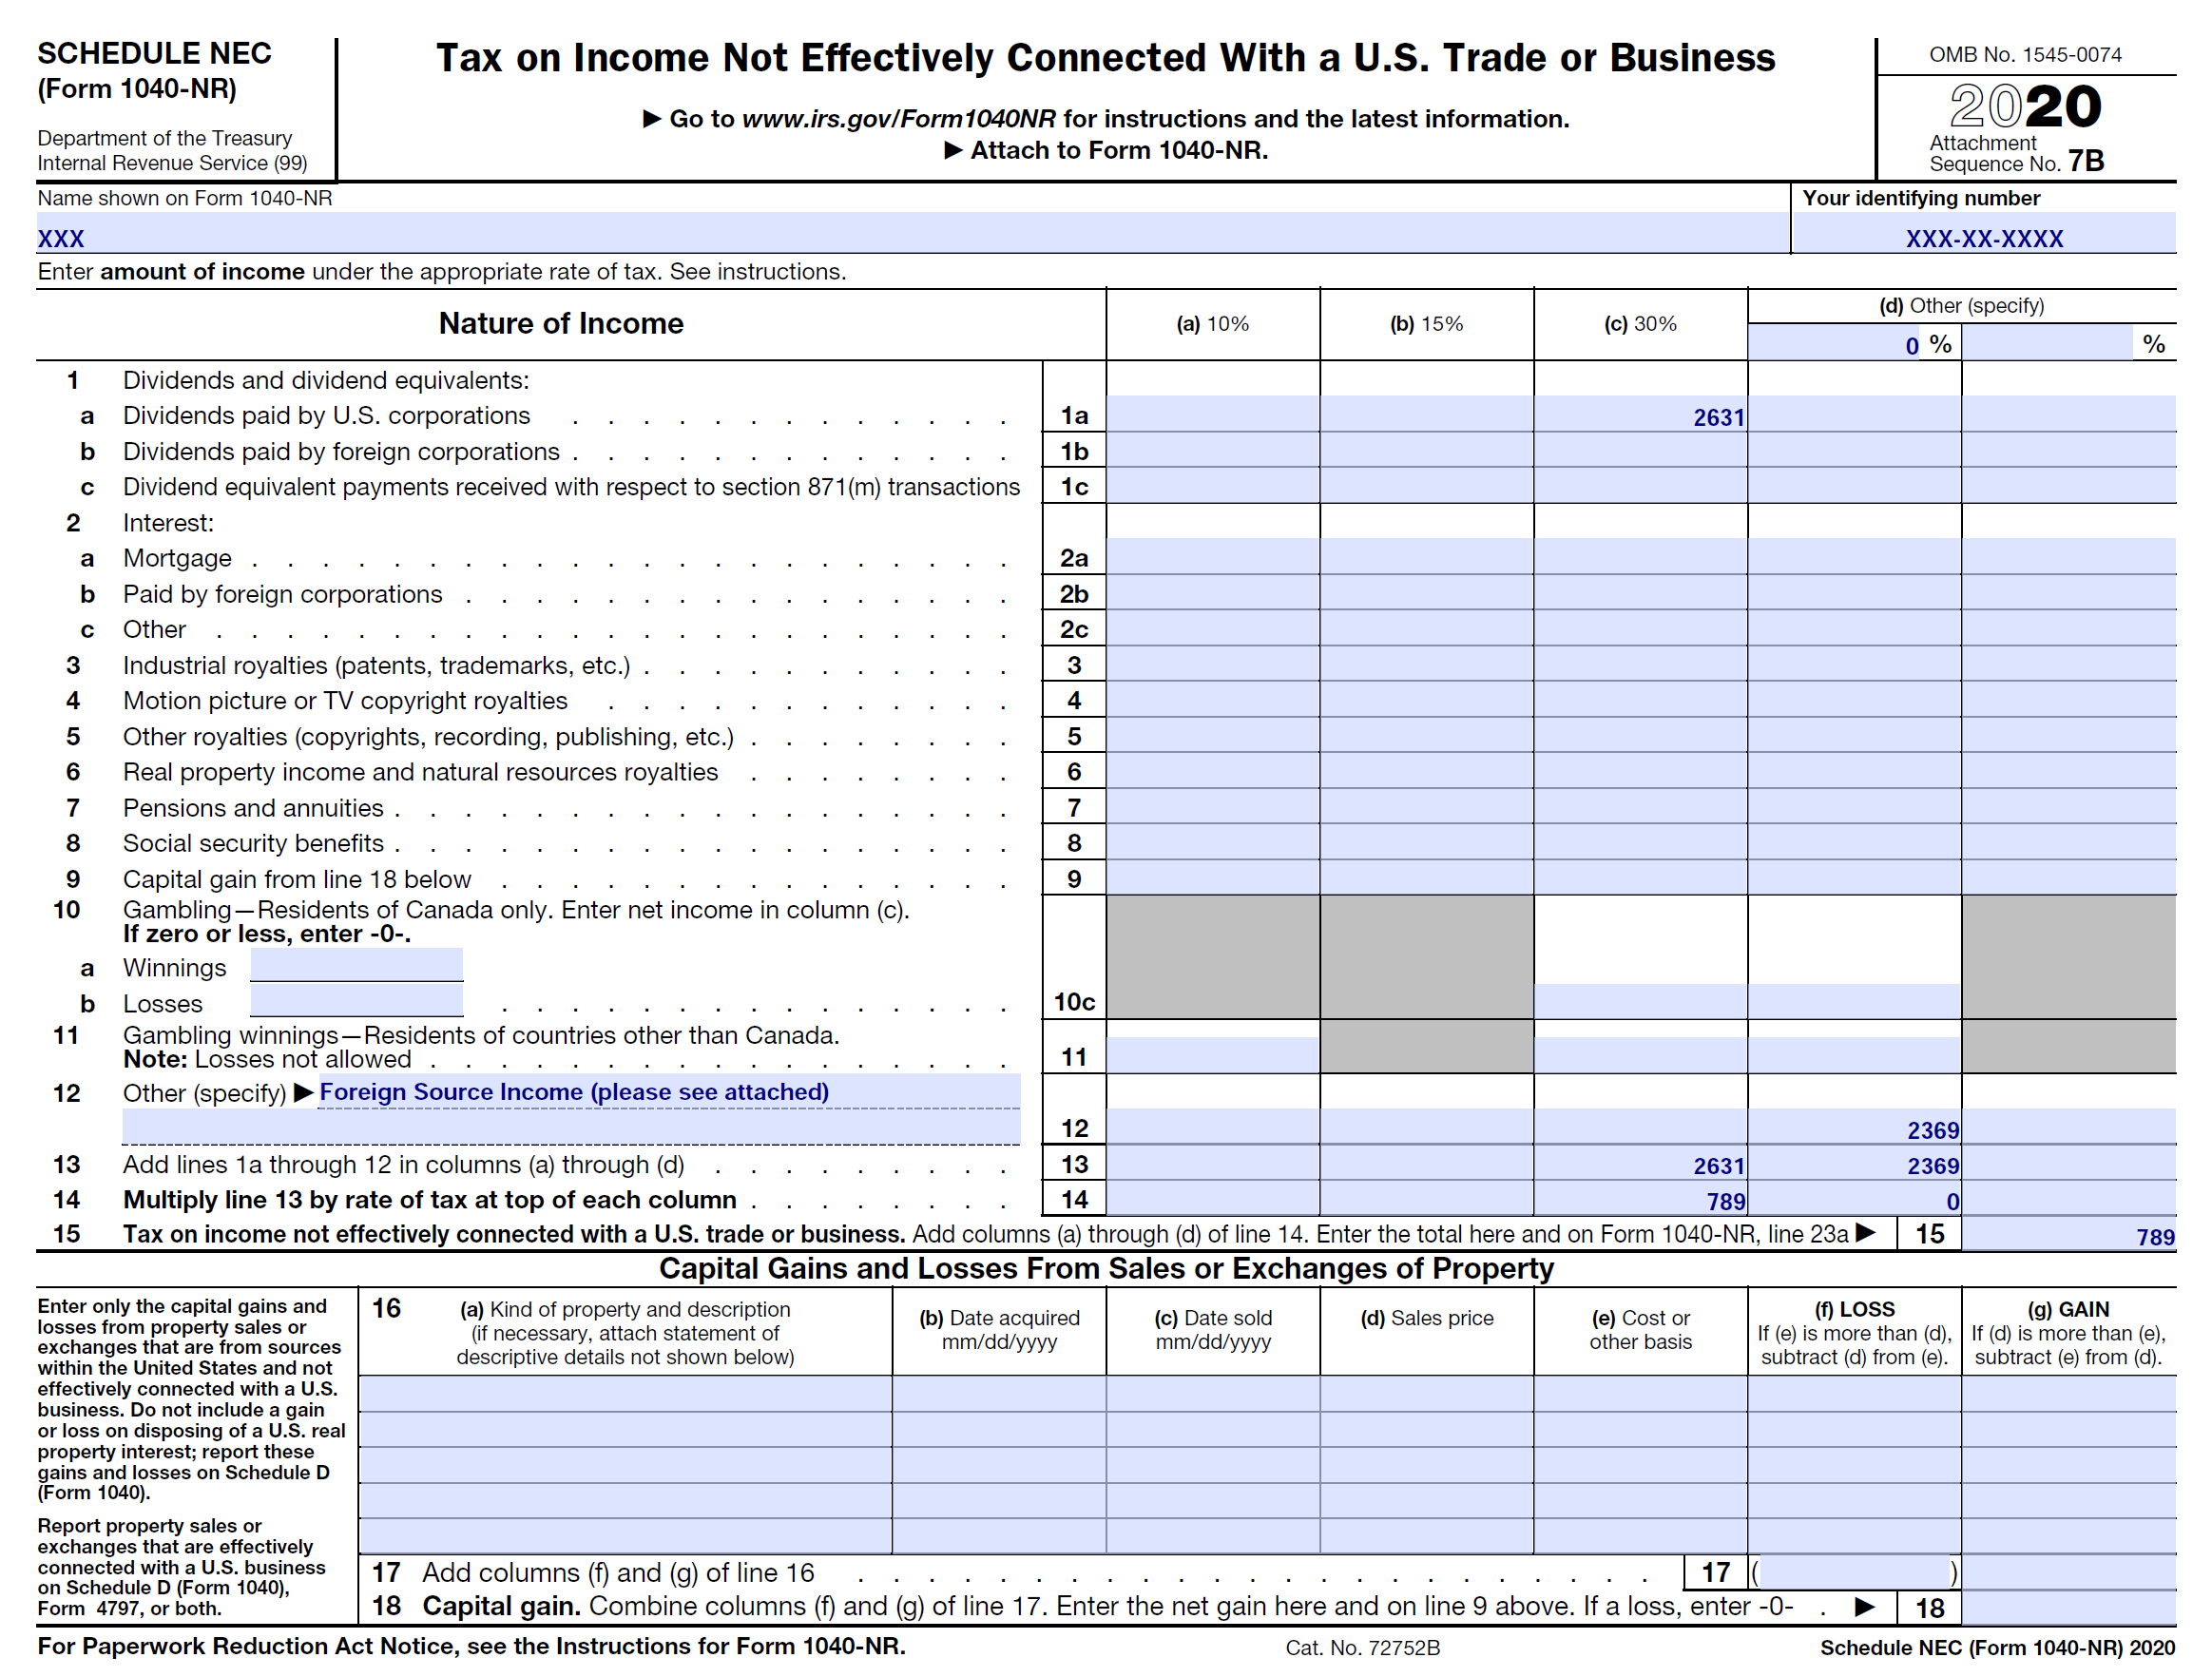
Task: Click first line 16 Date sold field
Action: (x=1213, y=1395)
